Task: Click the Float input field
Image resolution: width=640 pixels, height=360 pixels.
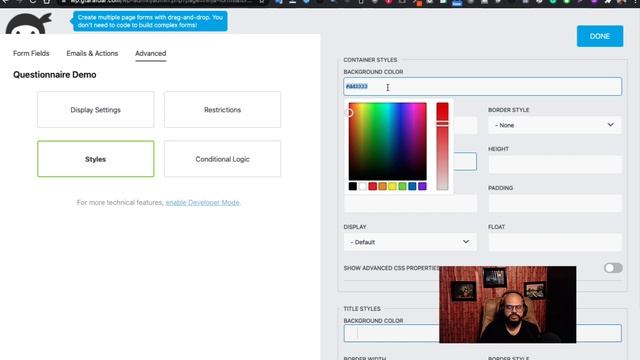Action: [555, 242]
